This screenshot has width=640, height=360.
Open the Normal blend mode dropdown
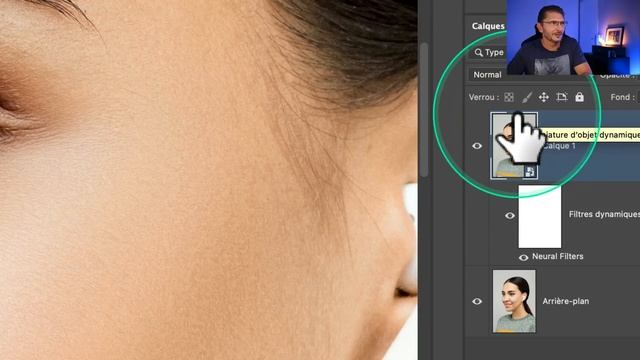(x=489, y=75)
